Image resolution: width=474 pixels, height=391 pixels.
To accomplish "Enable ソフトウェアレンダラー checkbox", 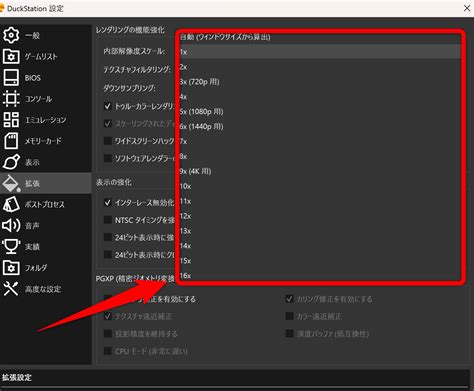I will tap(107, 158).
